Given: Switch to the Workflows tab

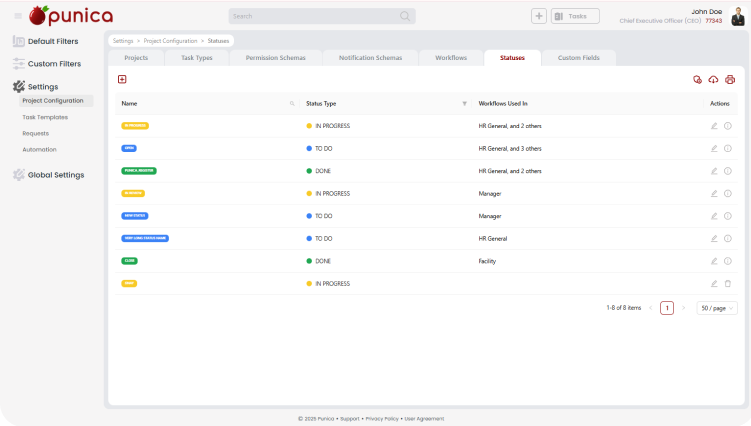Looking at the screenshot, I should click(451, 58).
